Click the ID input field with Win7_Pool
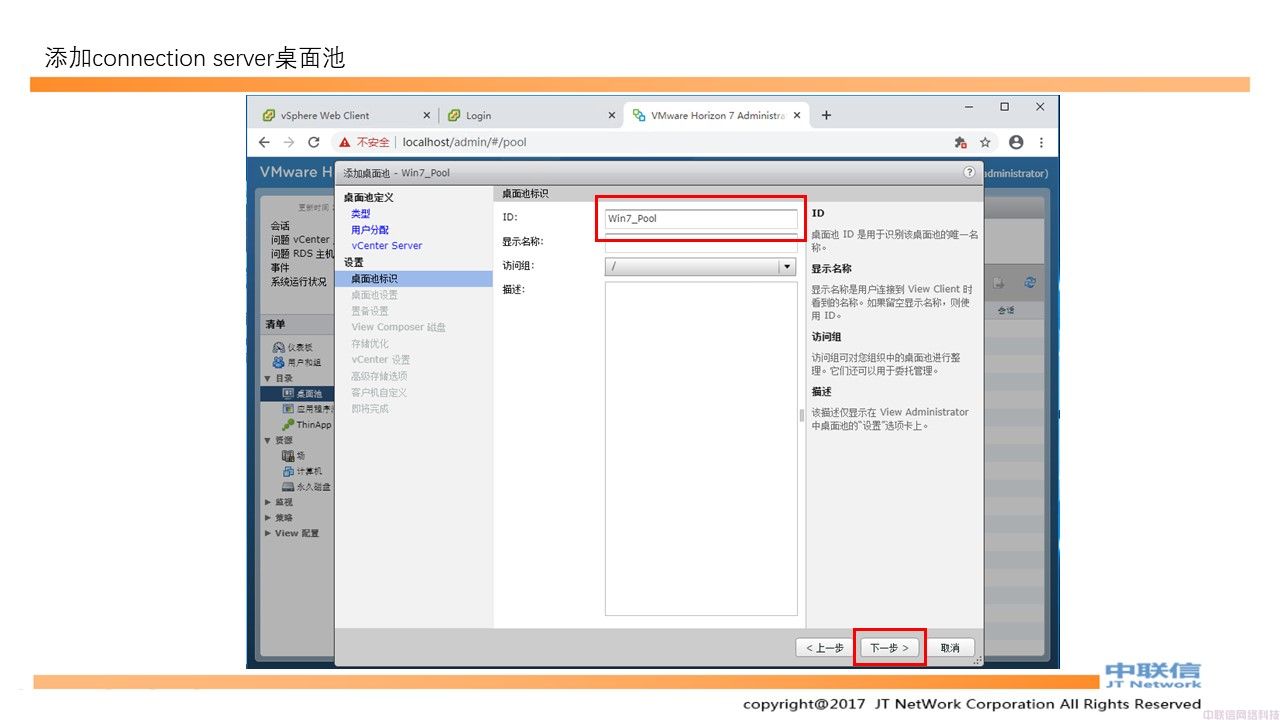Image resolution: width=1280 pixels, height=720 pixels. (701, 218)
